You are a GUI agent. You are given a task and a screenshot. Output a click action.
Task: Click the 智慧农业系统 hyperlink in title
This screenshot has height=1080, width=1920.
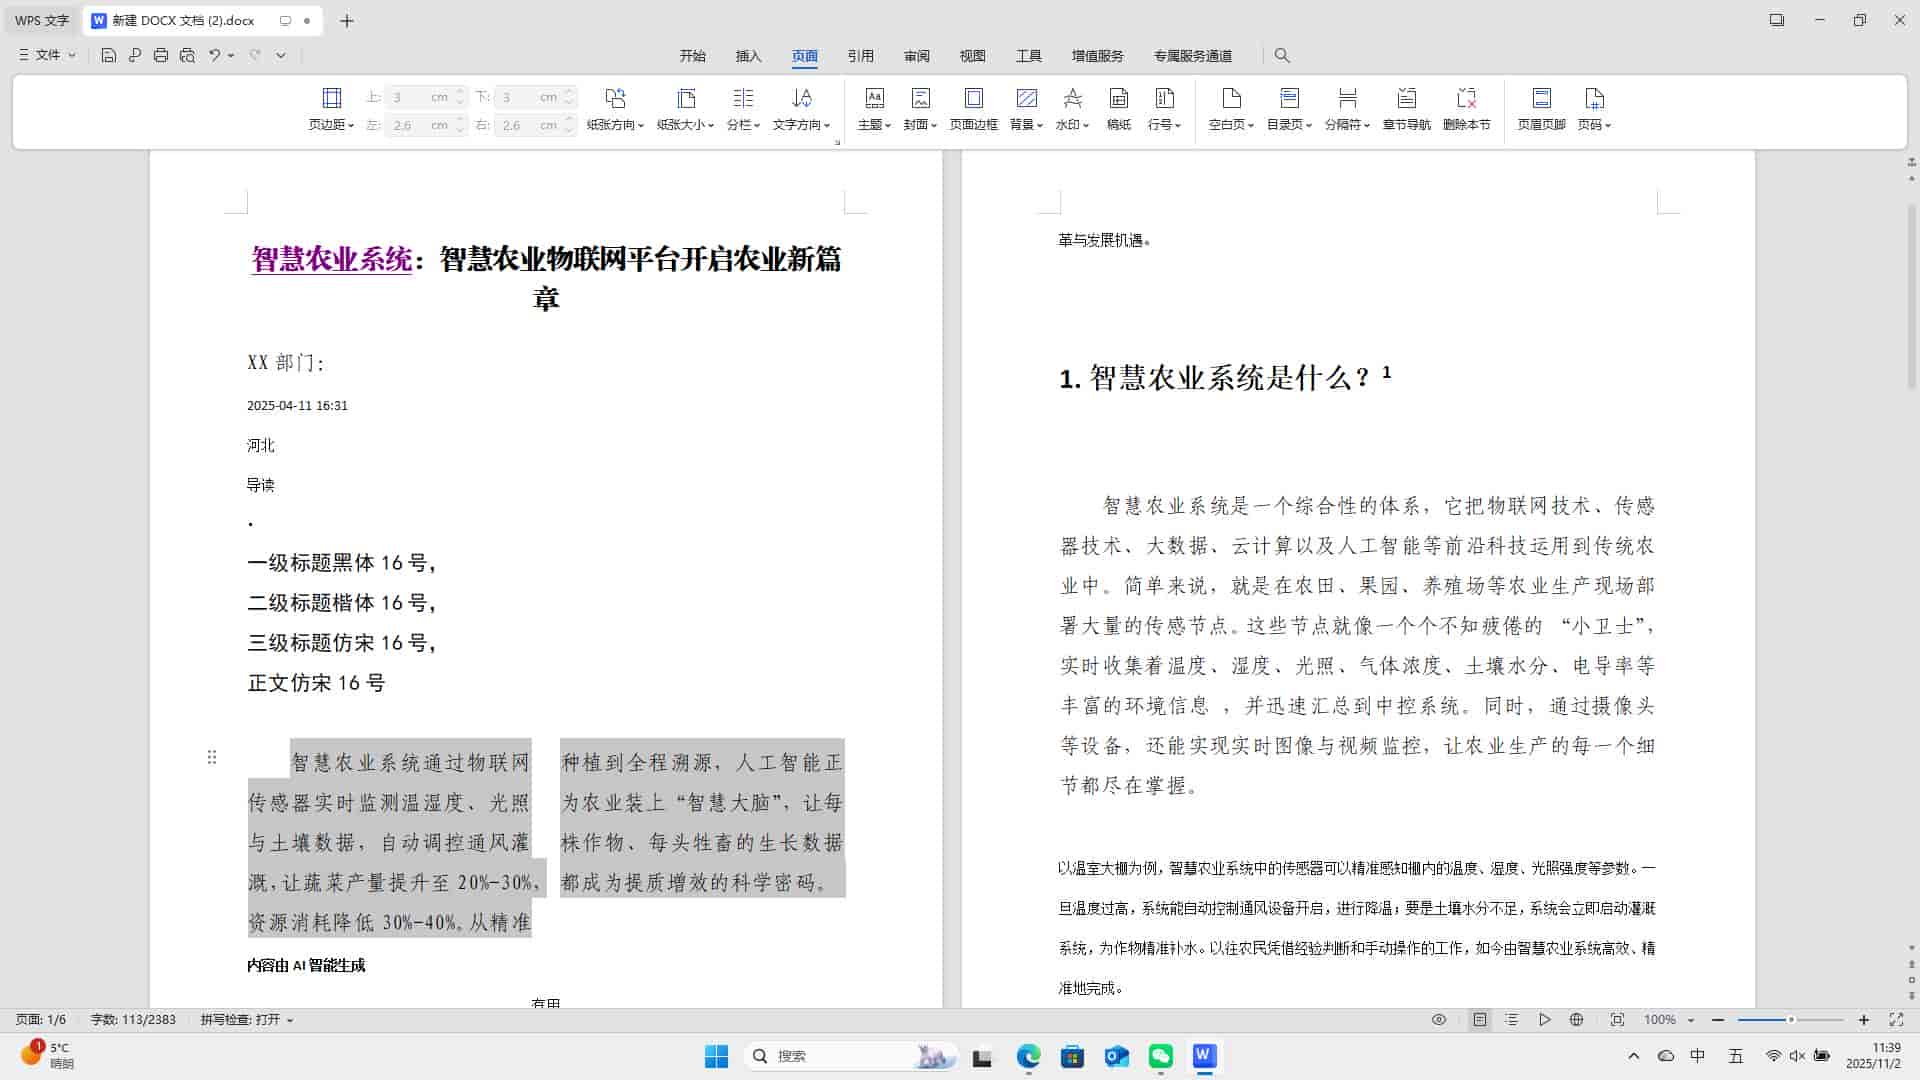(x=331, y=259)
